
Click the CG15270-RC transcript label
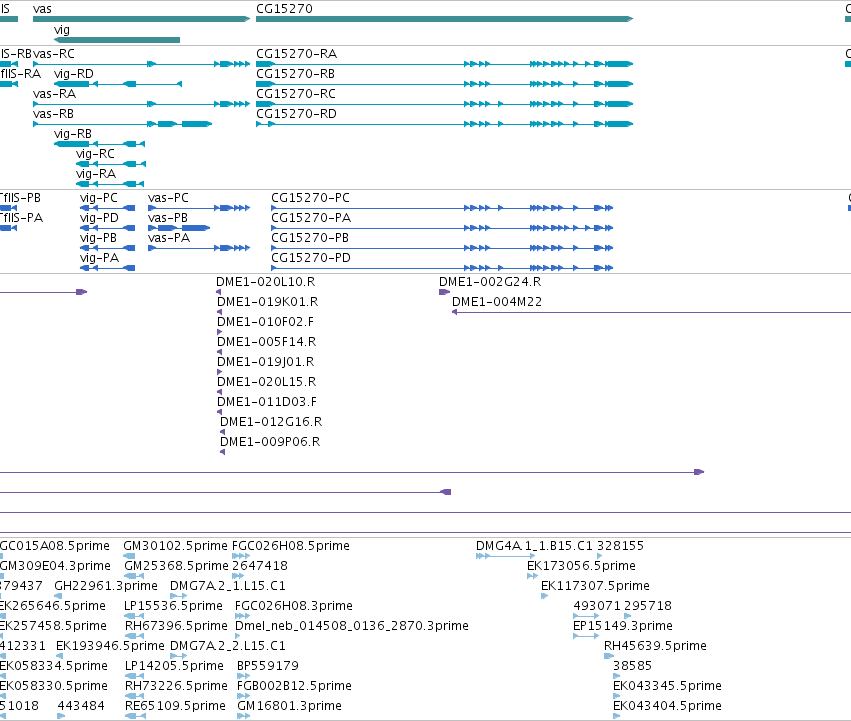coord(296,94)
